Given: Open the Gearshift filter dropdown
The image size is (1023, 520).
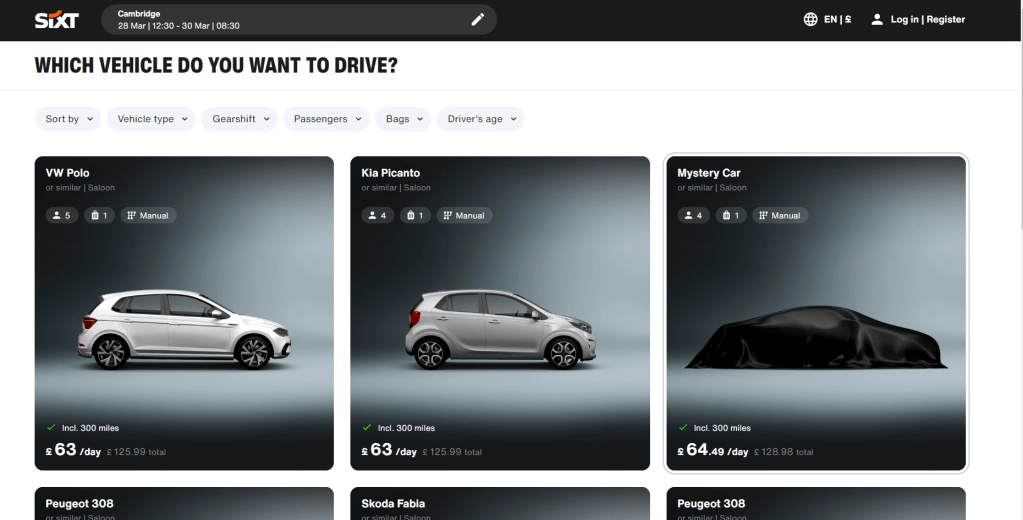Looking at the screenshot, I should tap(239, 119).
